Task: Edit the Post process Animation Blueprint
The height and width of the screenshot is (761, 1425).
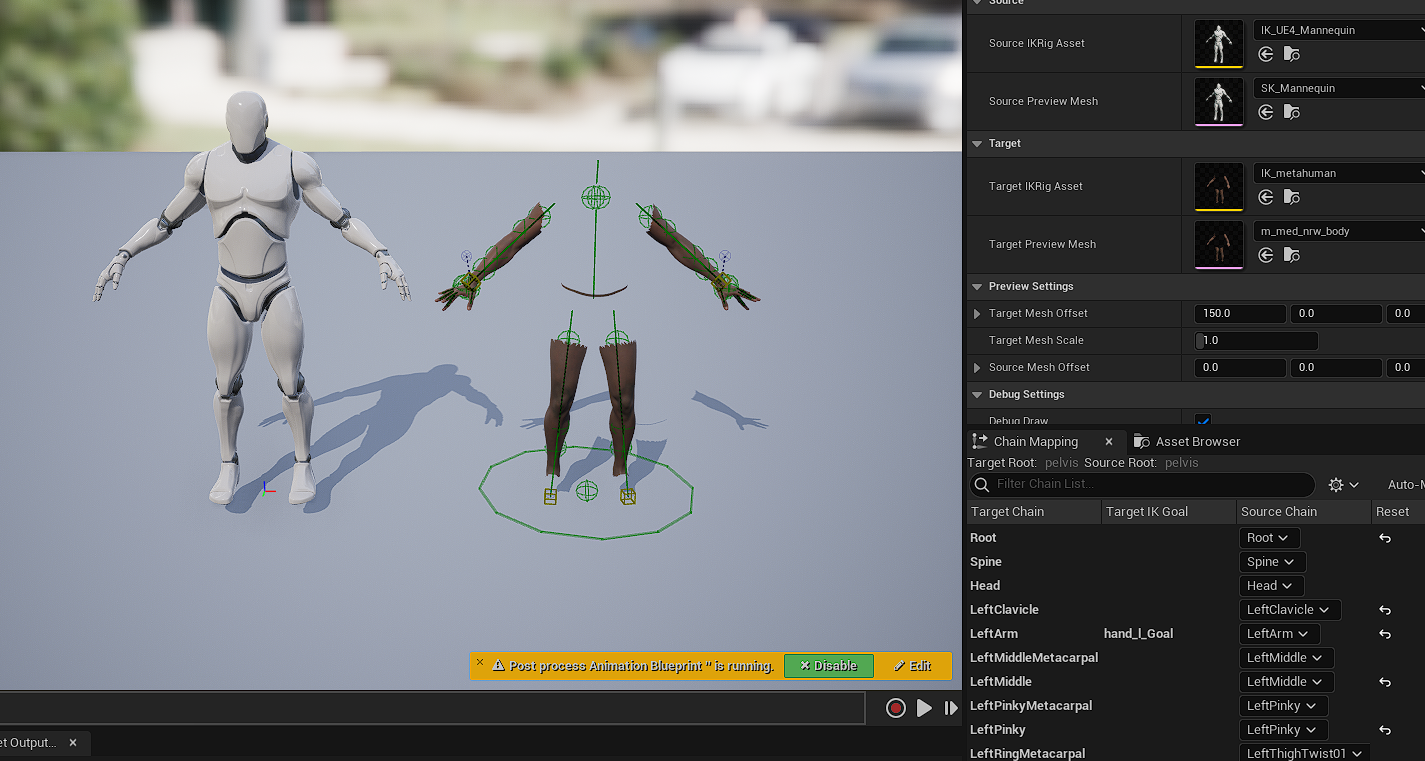Action: point(912,666)
